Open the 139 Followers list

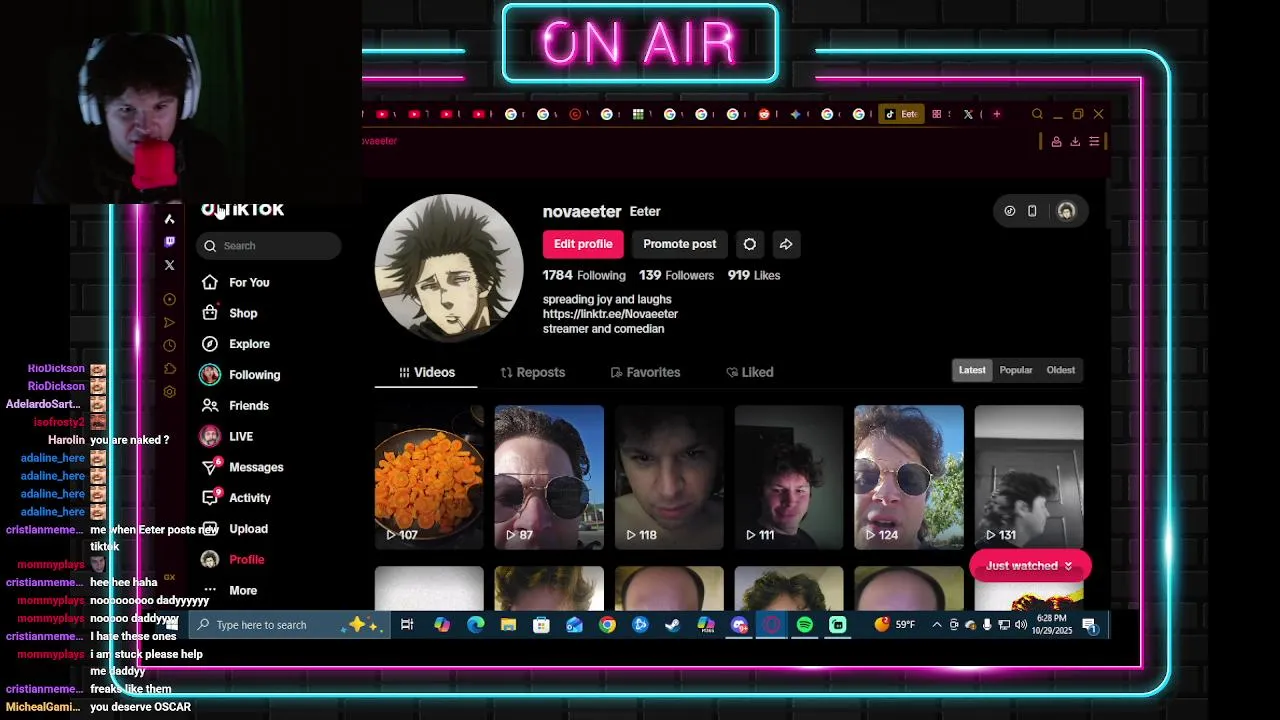pos(676,275)
